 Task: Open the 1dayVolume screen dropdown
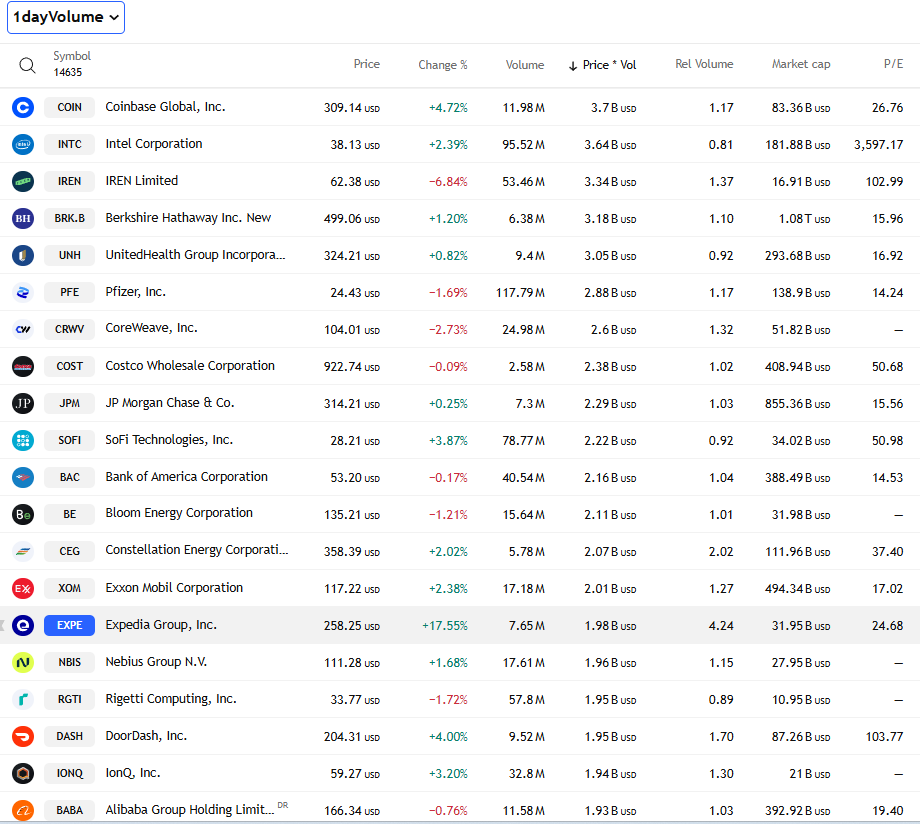[66, 18]
